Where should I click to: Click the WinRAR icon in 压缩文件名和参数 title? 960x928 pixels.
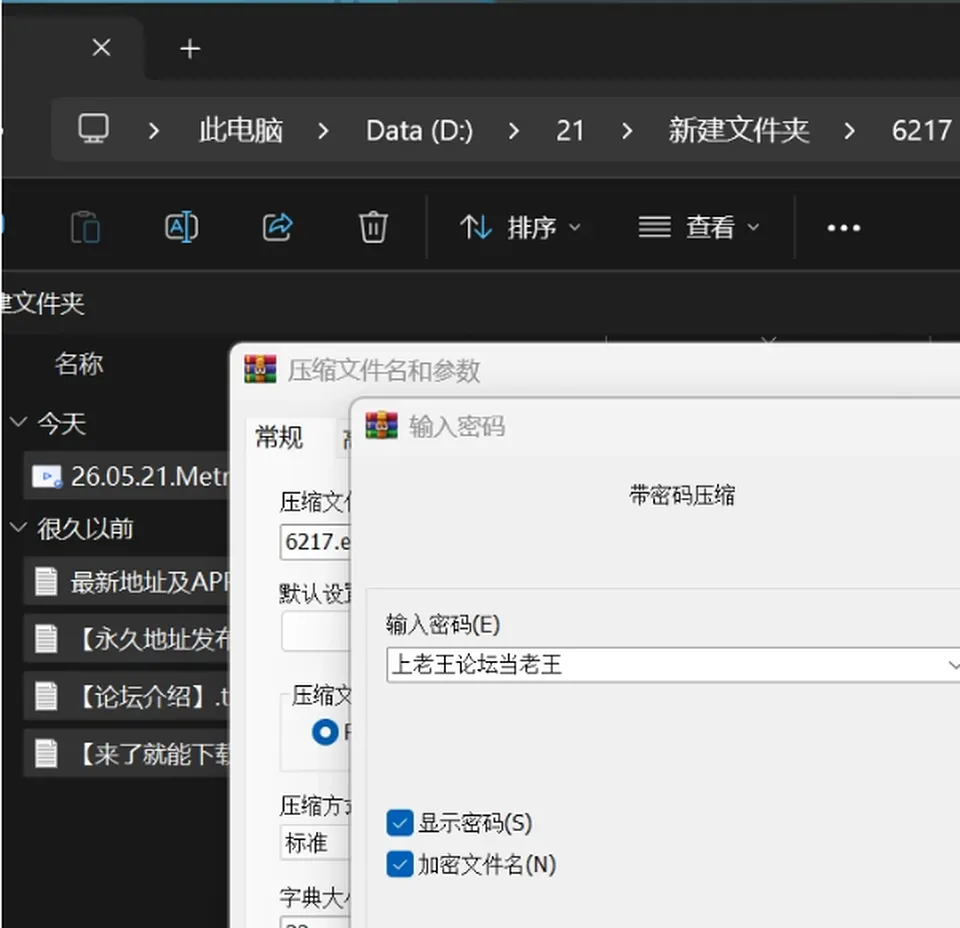coord(260,369)
